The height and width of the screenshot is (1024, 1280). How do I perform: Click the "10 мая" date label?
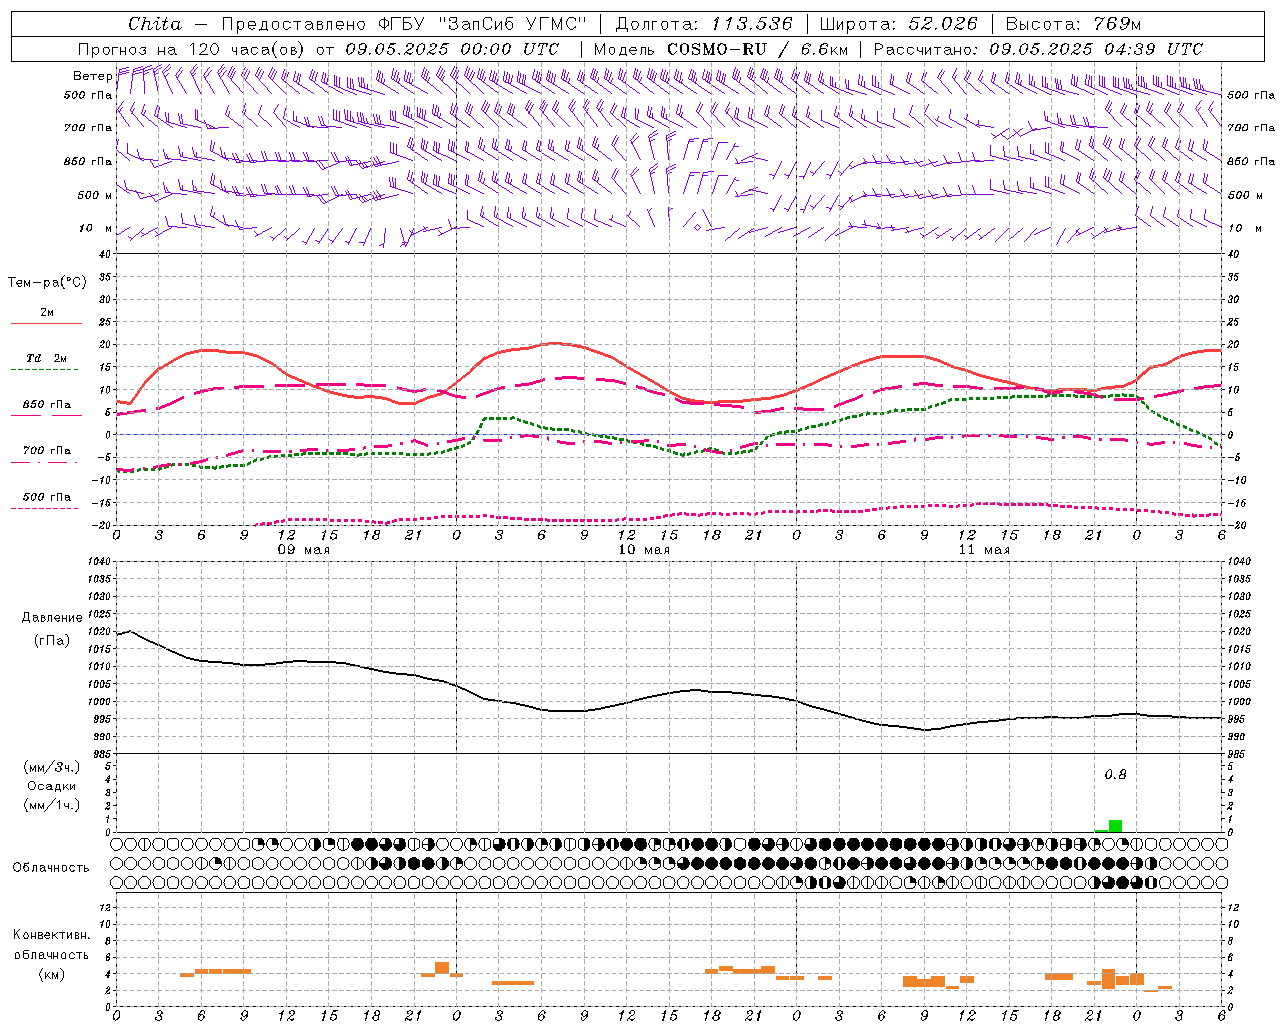(x=644, y=550)
